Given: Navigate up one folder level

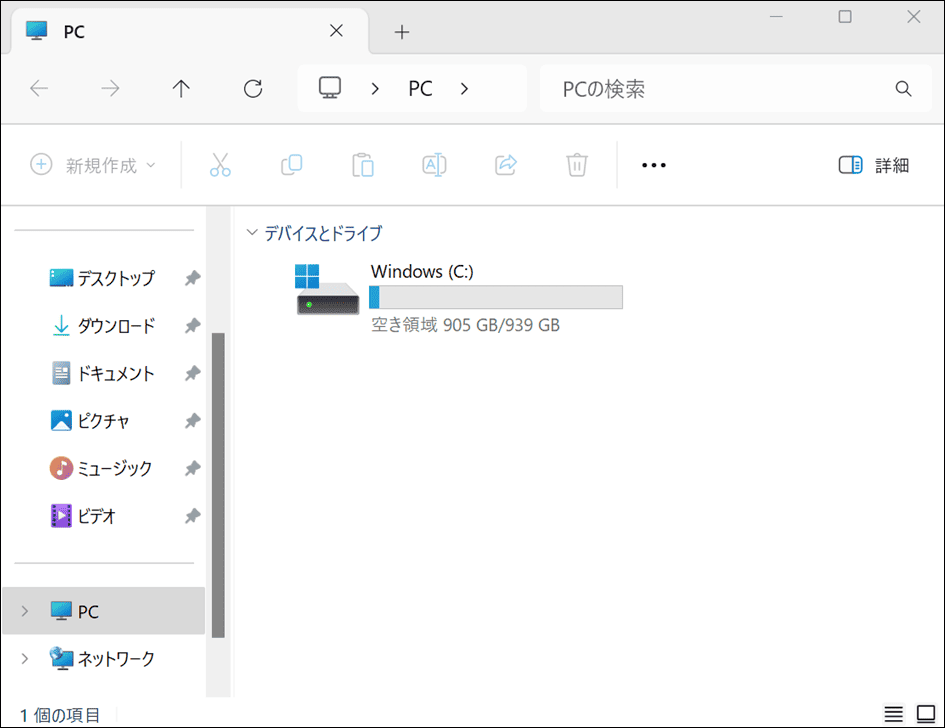Looking at the screenshot, I should (x=181, y=89).
